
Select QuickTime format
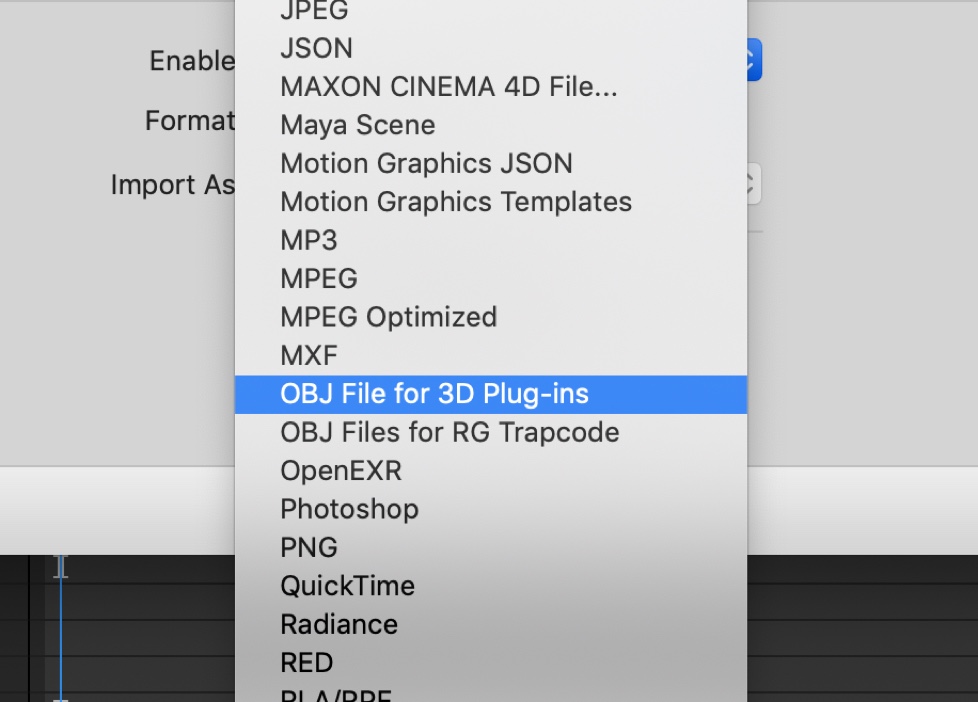point(491,586)
